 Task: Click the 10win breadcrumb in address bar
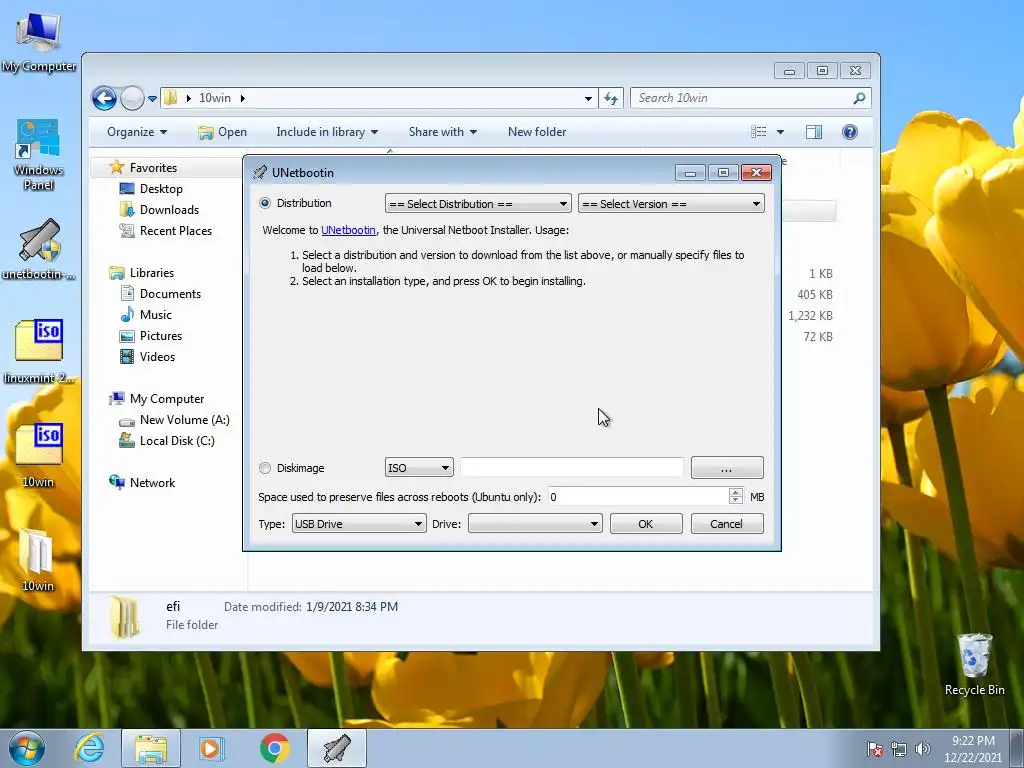click(215, 98)
